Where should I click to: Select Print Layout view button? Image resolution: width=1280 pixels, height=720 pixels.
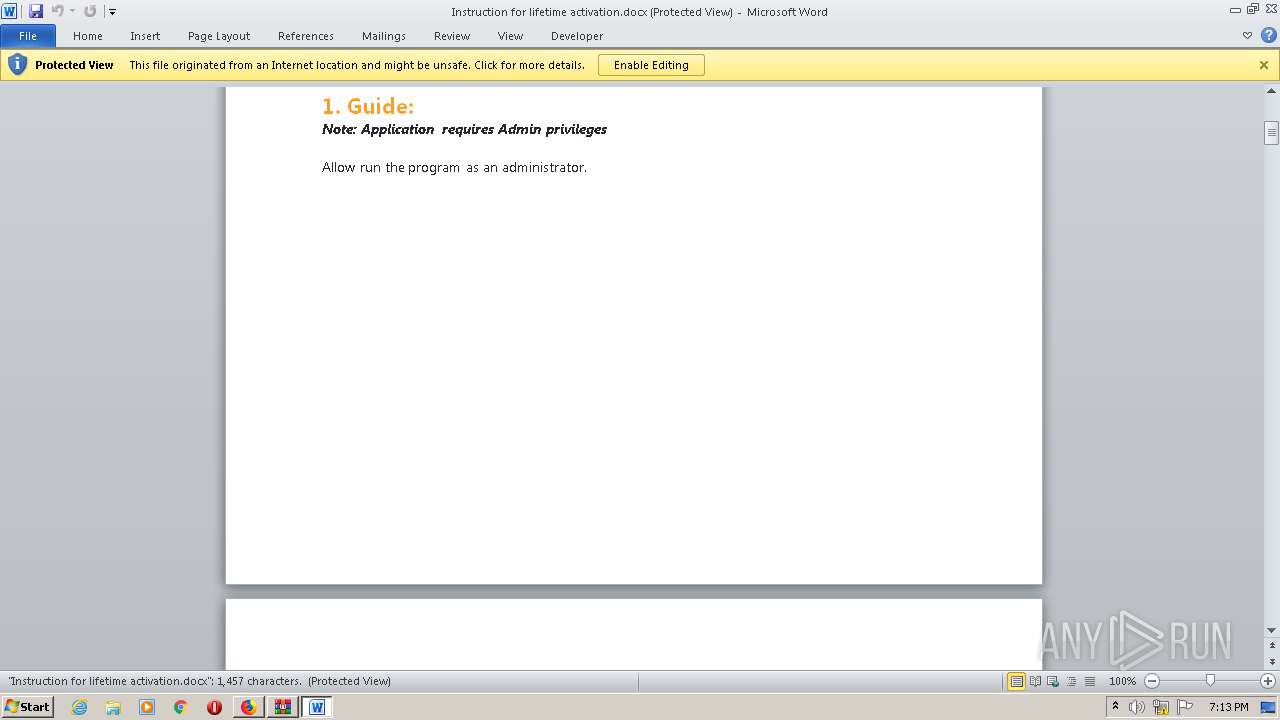(x=1016, y=681)
